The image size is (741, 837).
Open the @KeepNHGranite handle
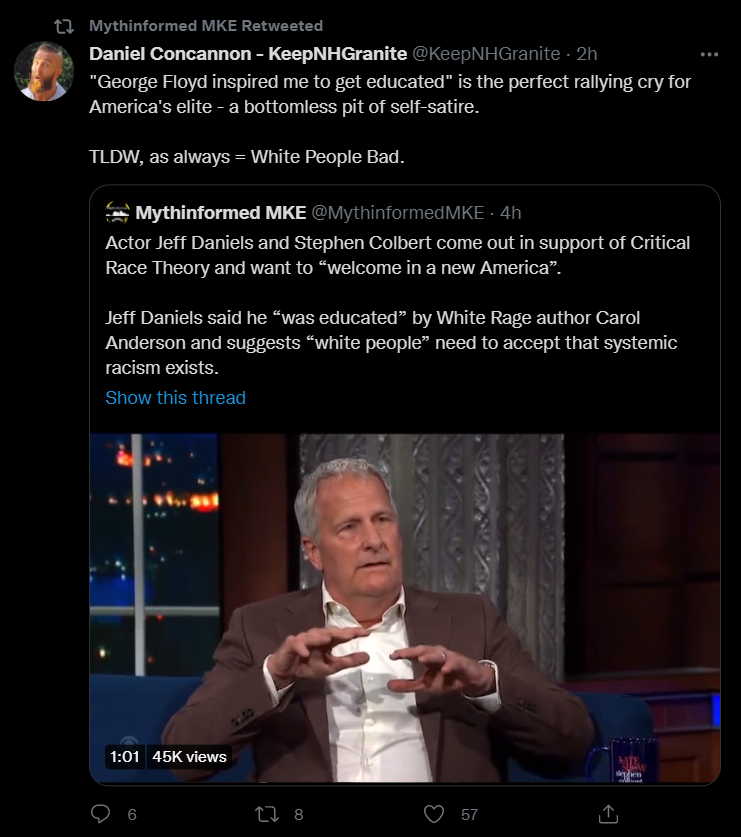coord(486,54)
